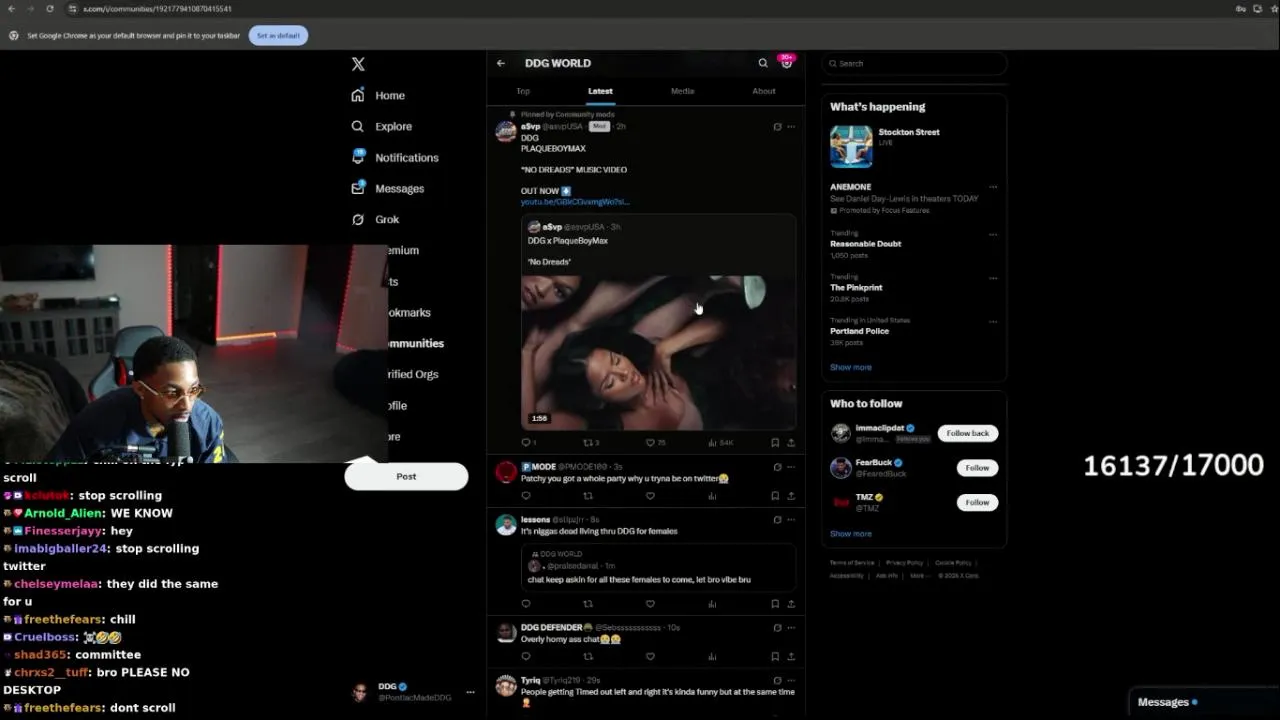Switch to the Media tab

pyautogui.click(x=682, y=91)
